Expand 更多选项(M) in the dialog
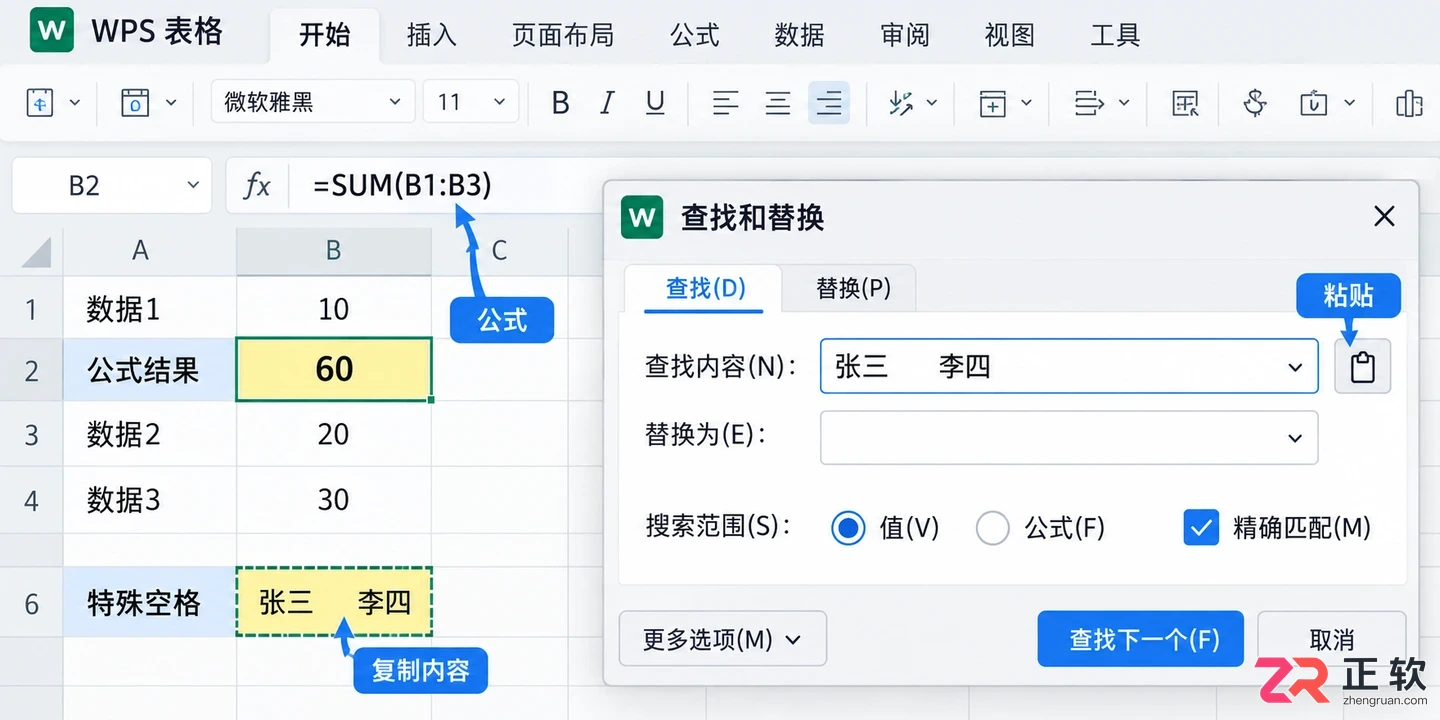Viewport: 1440px width, 720px height. tap(723, 639)
